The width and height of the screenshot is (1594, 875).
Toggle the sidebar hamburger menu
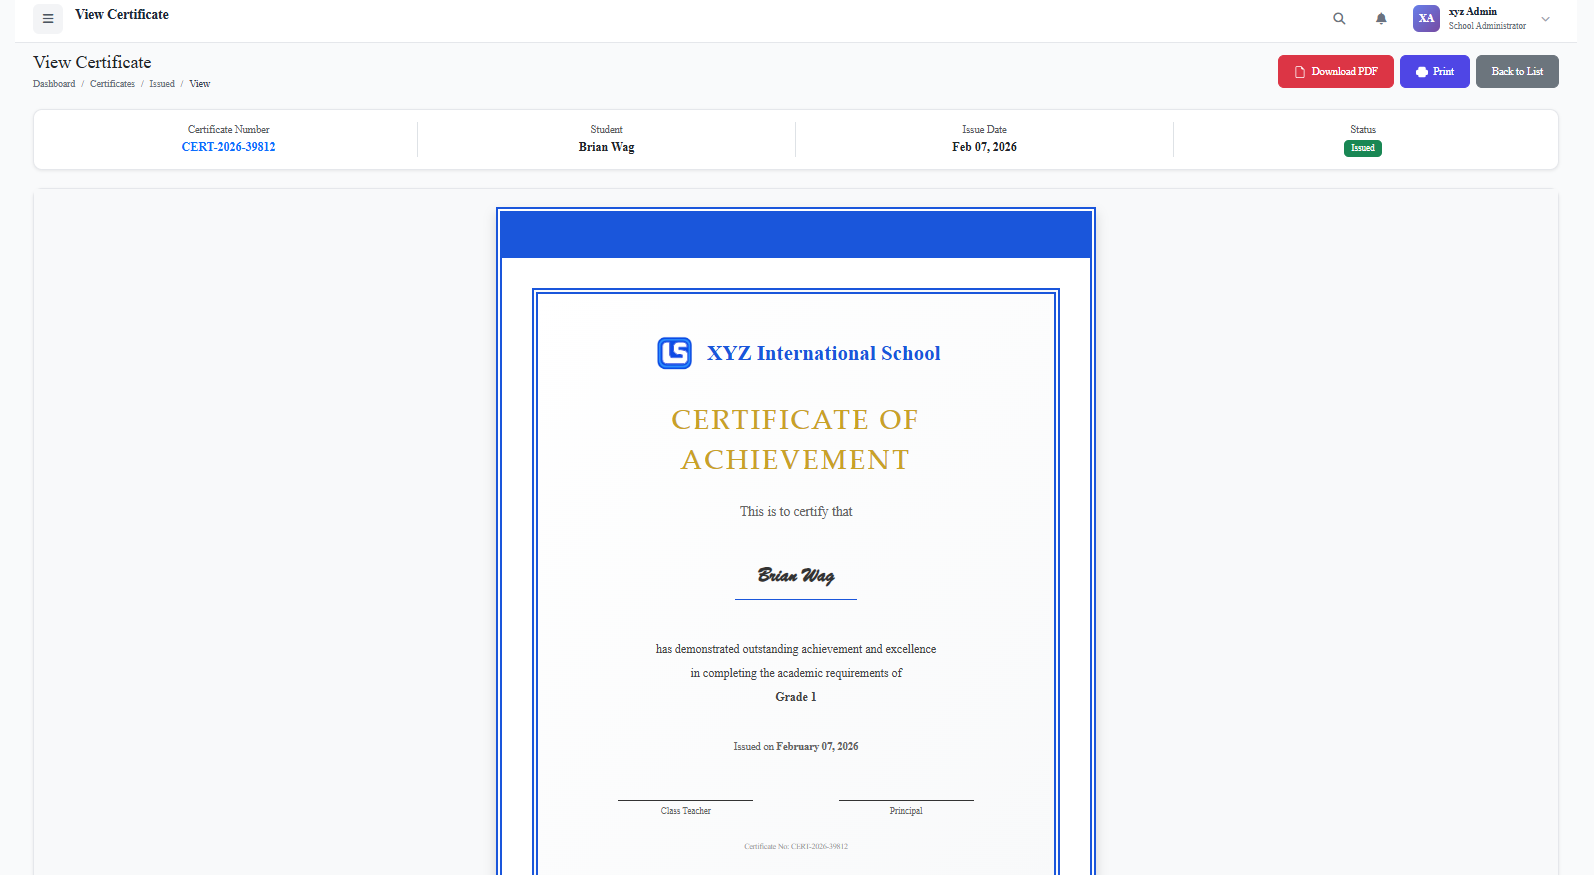tap(48, 19)
